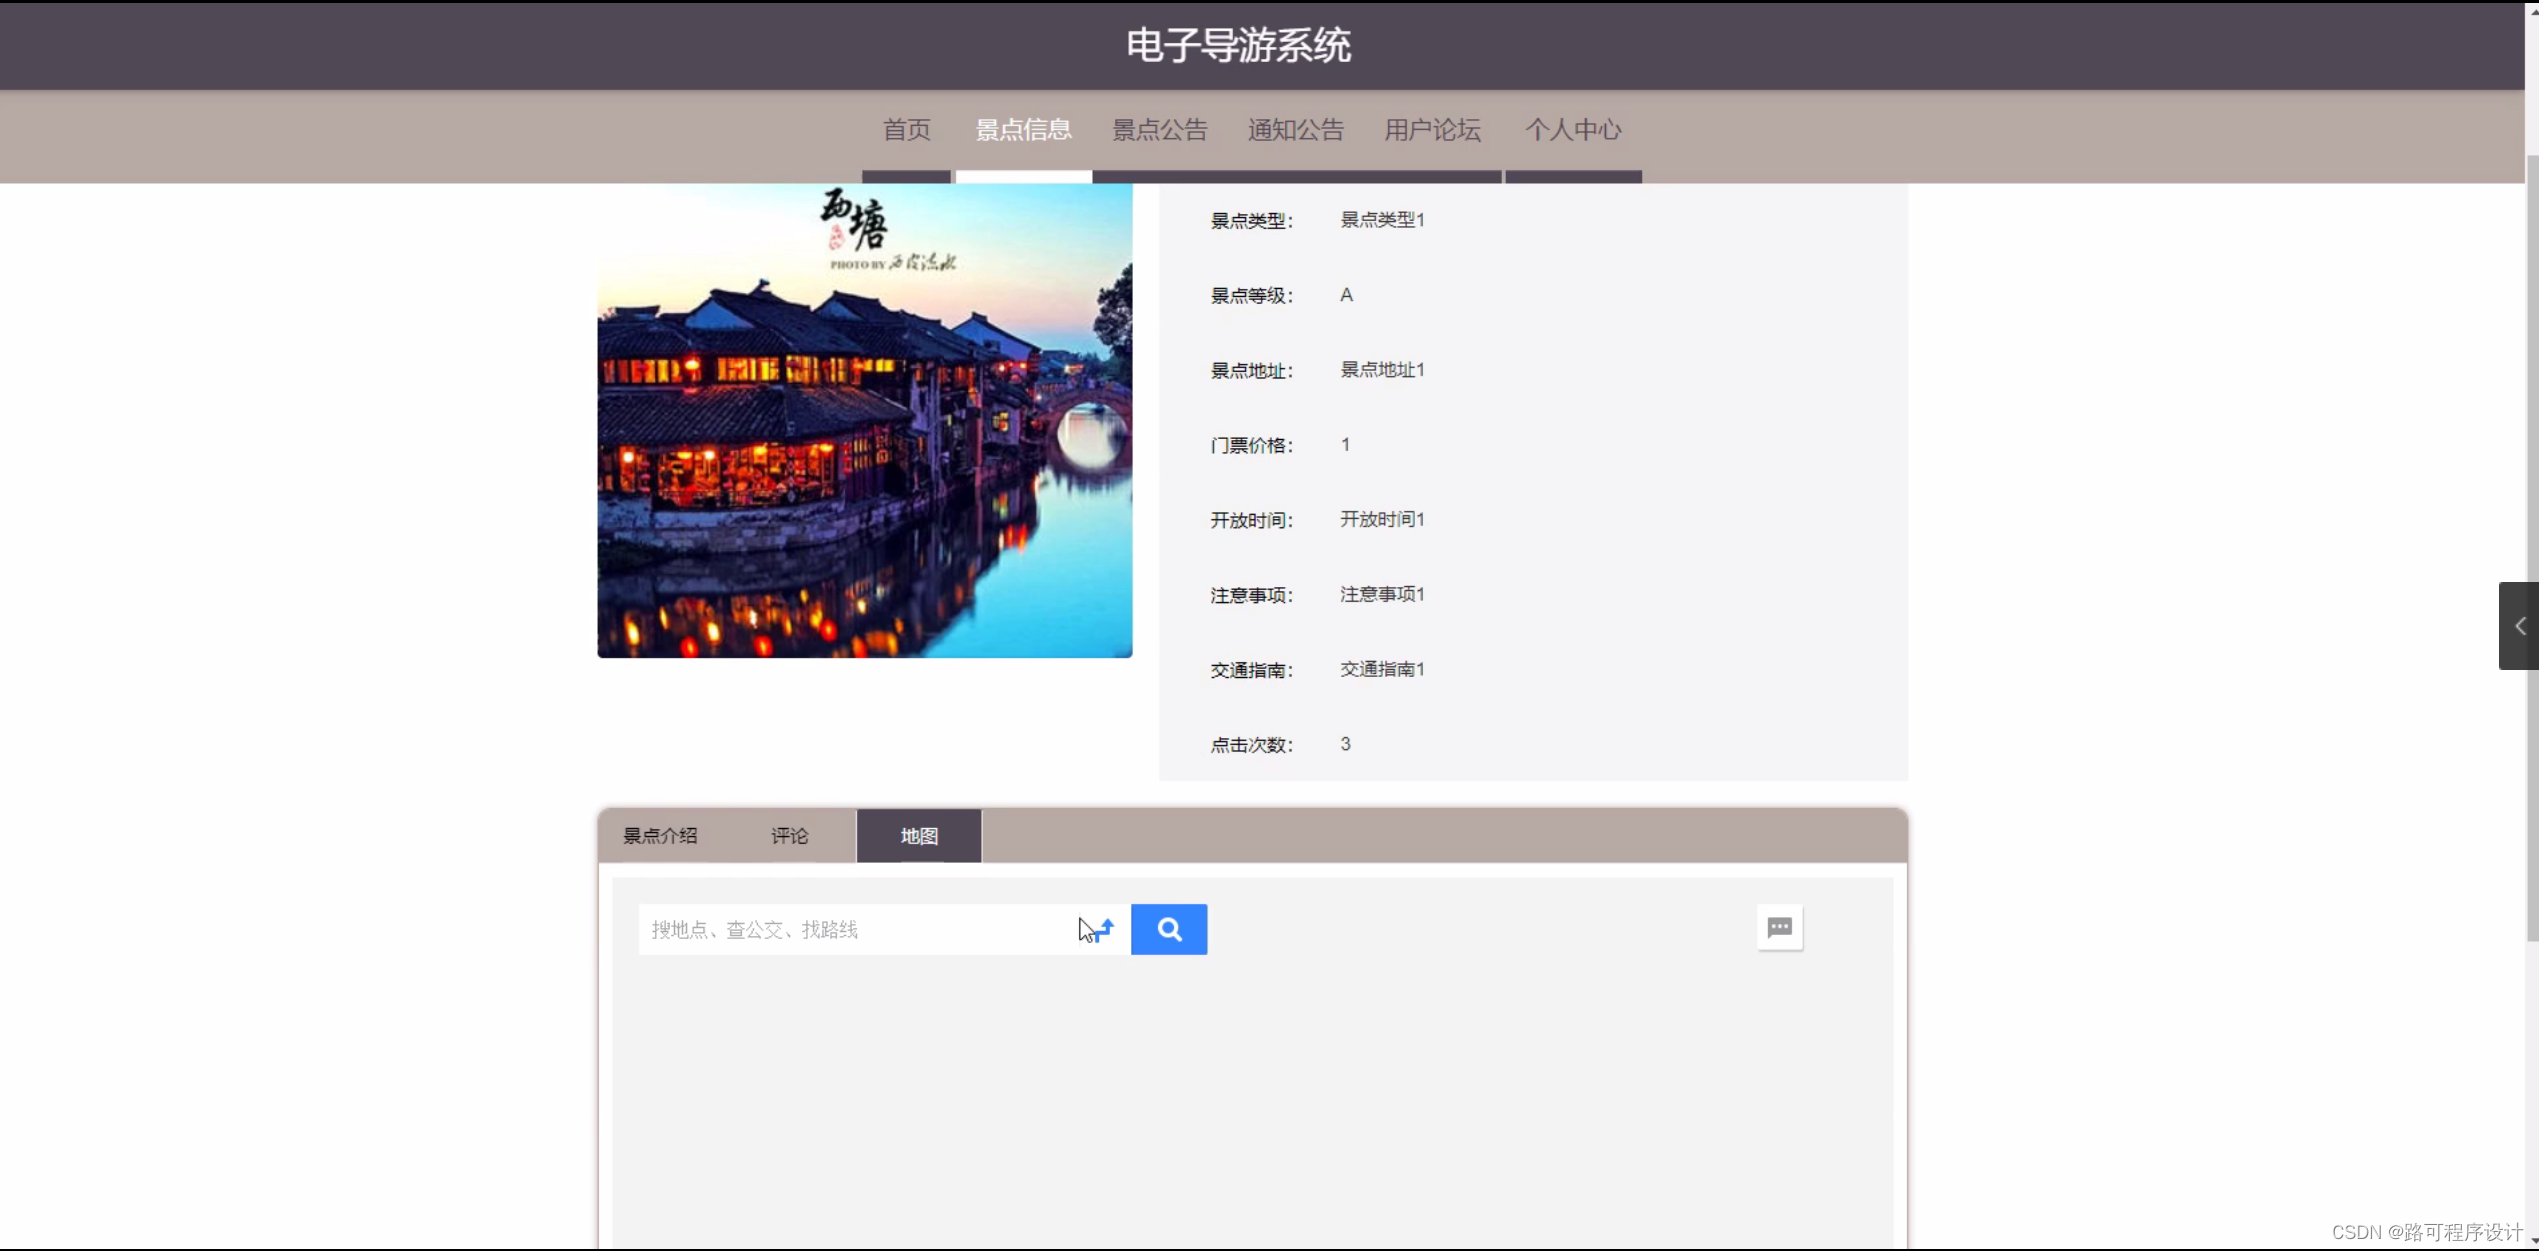Screen dimensions: 2539x1251
Task: Open 个人中心 personal center
Action: click(1573, 130)
